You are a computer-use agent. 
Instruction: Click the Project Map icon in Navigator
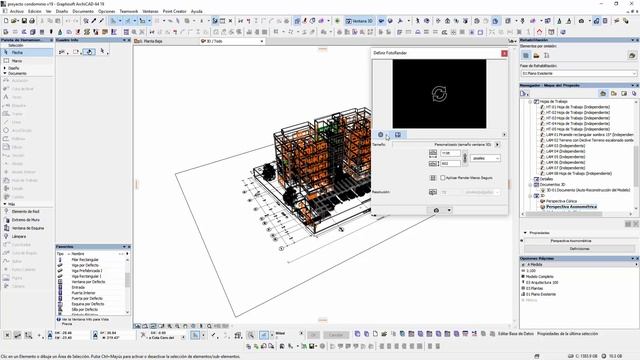[x=603, y=93]
